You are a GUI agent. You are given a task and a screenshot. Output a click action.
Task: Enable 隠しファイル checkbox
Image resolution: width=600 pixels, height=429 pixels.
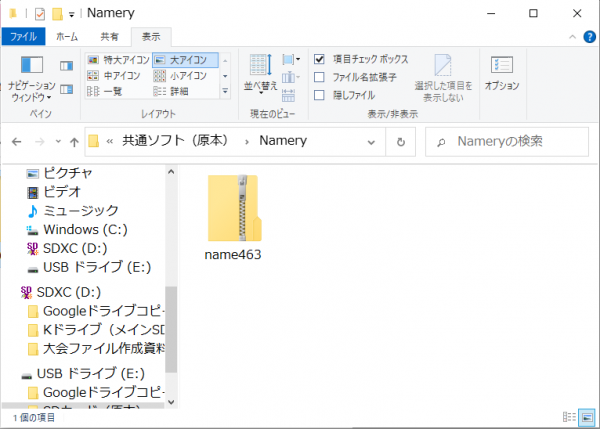coord(319,95)
